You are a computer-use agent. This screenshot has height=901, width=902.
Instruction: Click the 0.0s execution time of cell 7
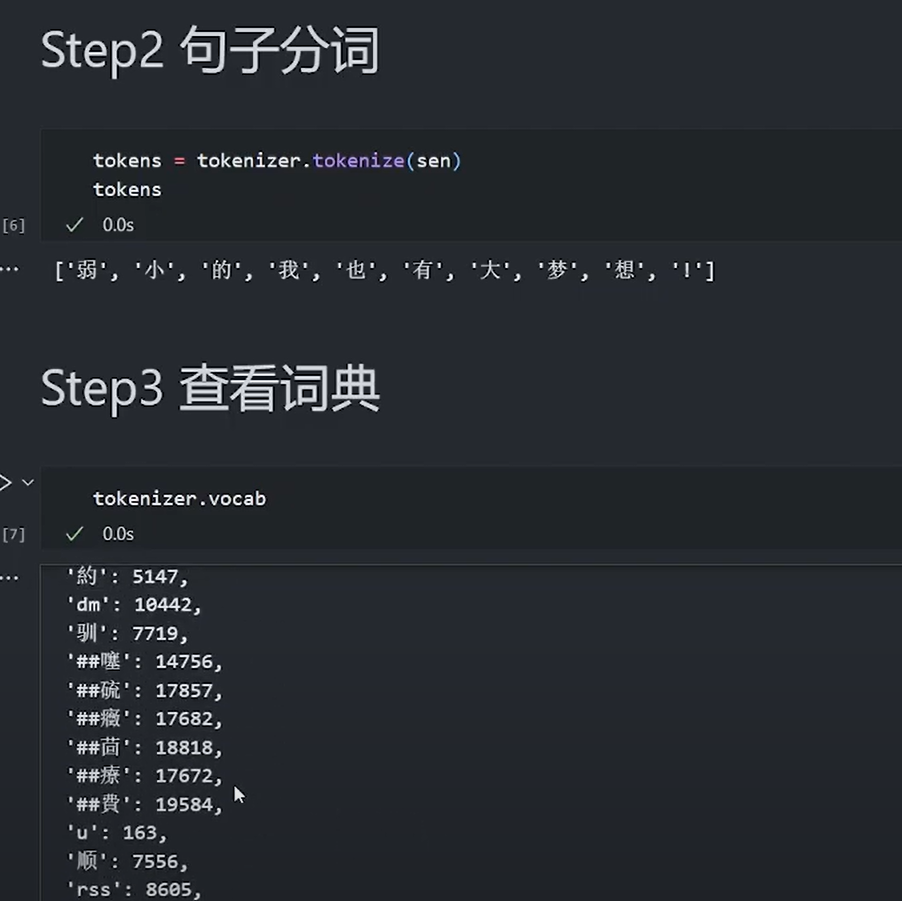point(119,534)
